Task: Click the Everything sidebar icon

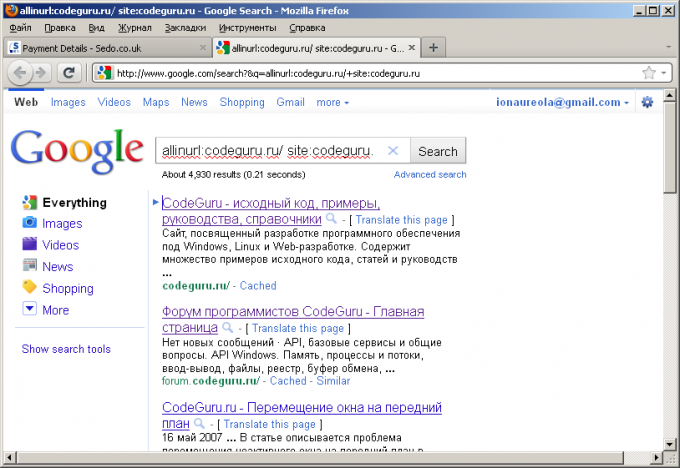Action: point(29,202)
